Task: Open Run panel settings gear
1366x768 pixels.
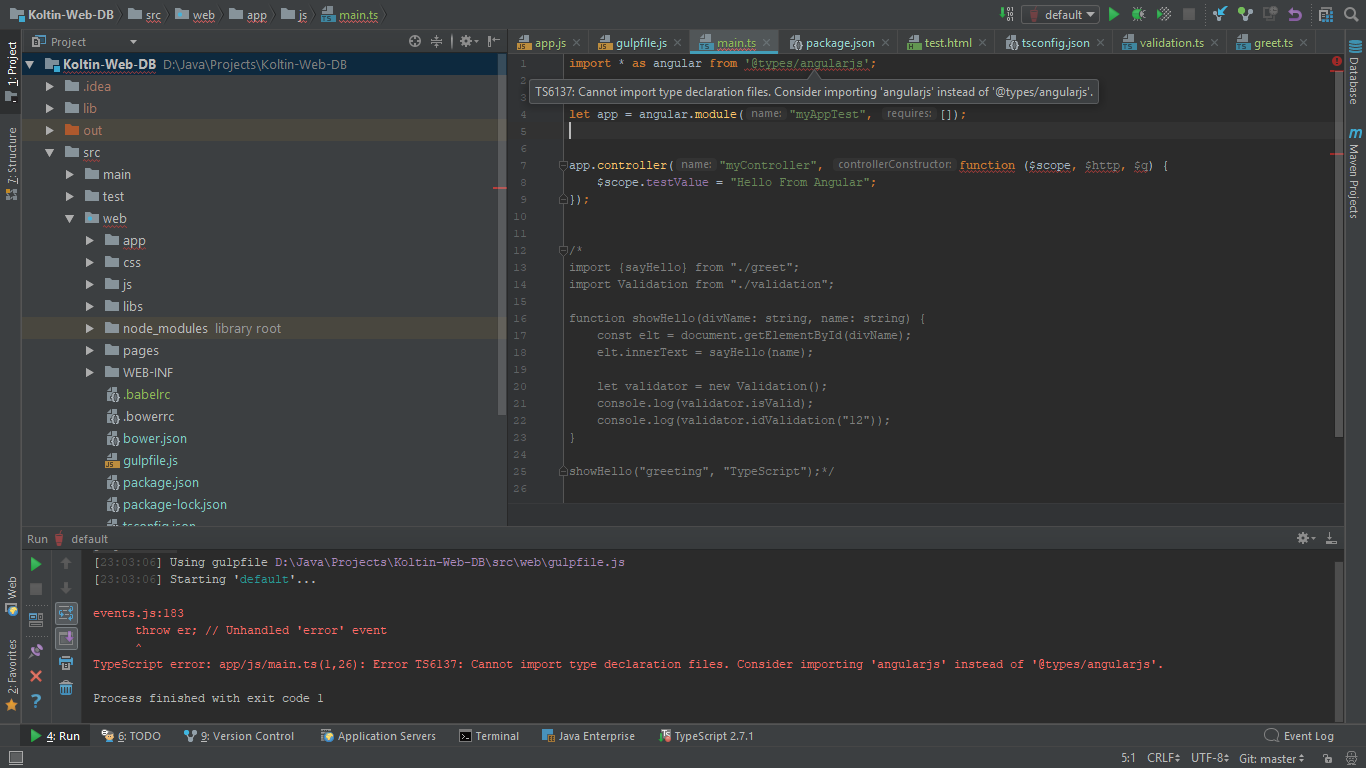Action: tap(1306, 538)
